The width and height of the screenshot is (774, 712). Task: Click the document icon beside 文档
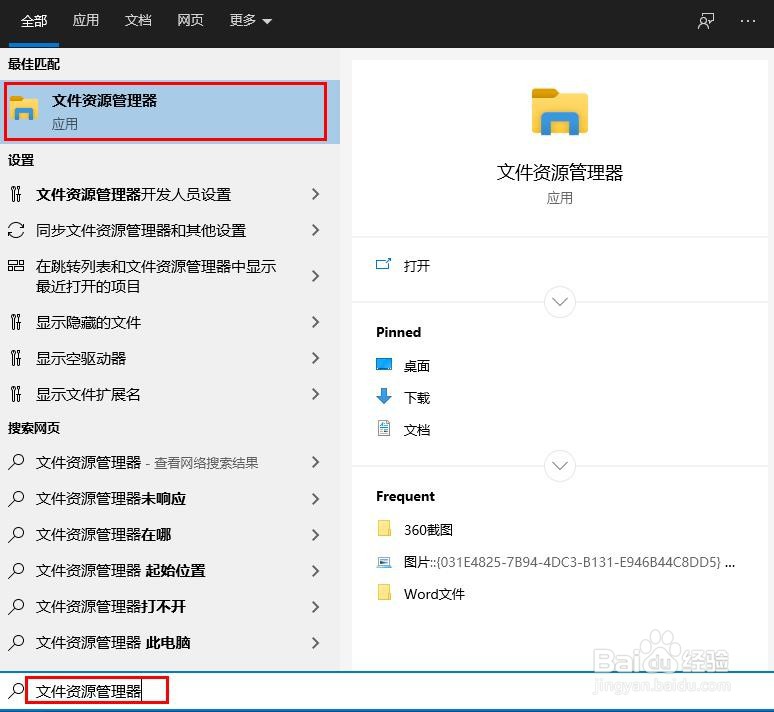(384, 429)
